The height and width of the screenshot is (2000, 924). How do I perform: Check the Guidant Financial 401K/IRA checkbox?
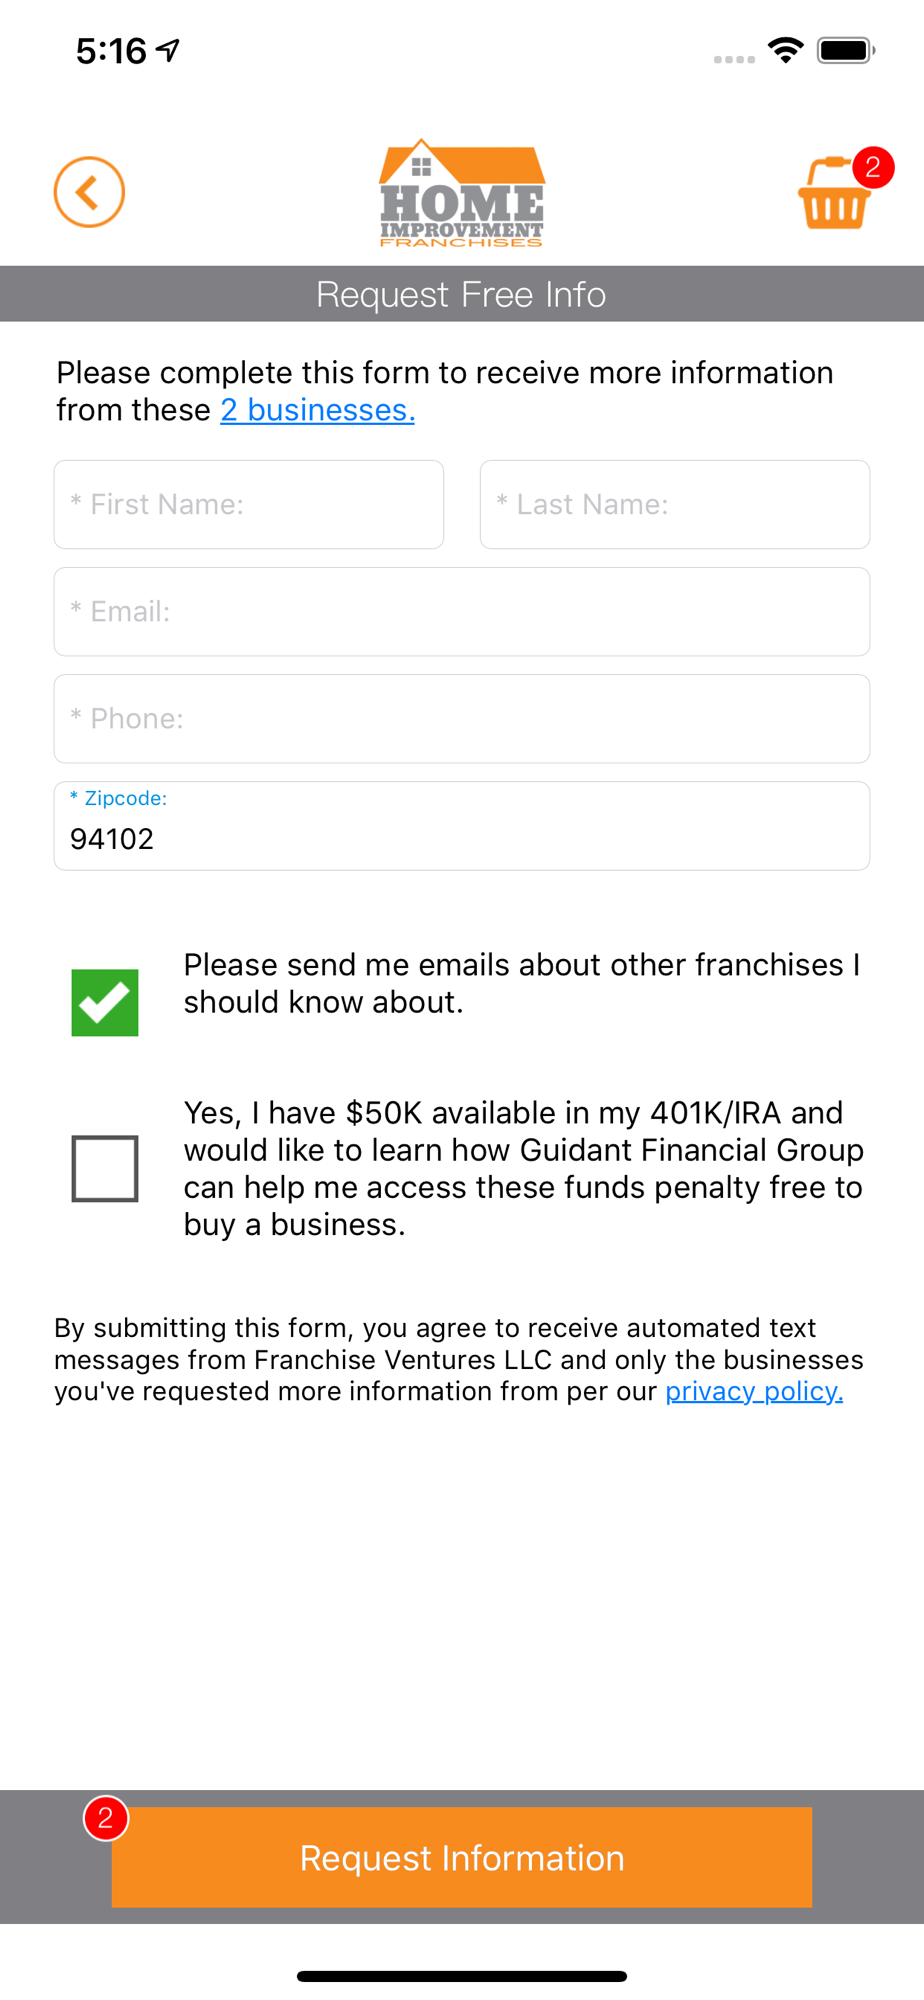pyautogui.click(x=105, y=1168)
